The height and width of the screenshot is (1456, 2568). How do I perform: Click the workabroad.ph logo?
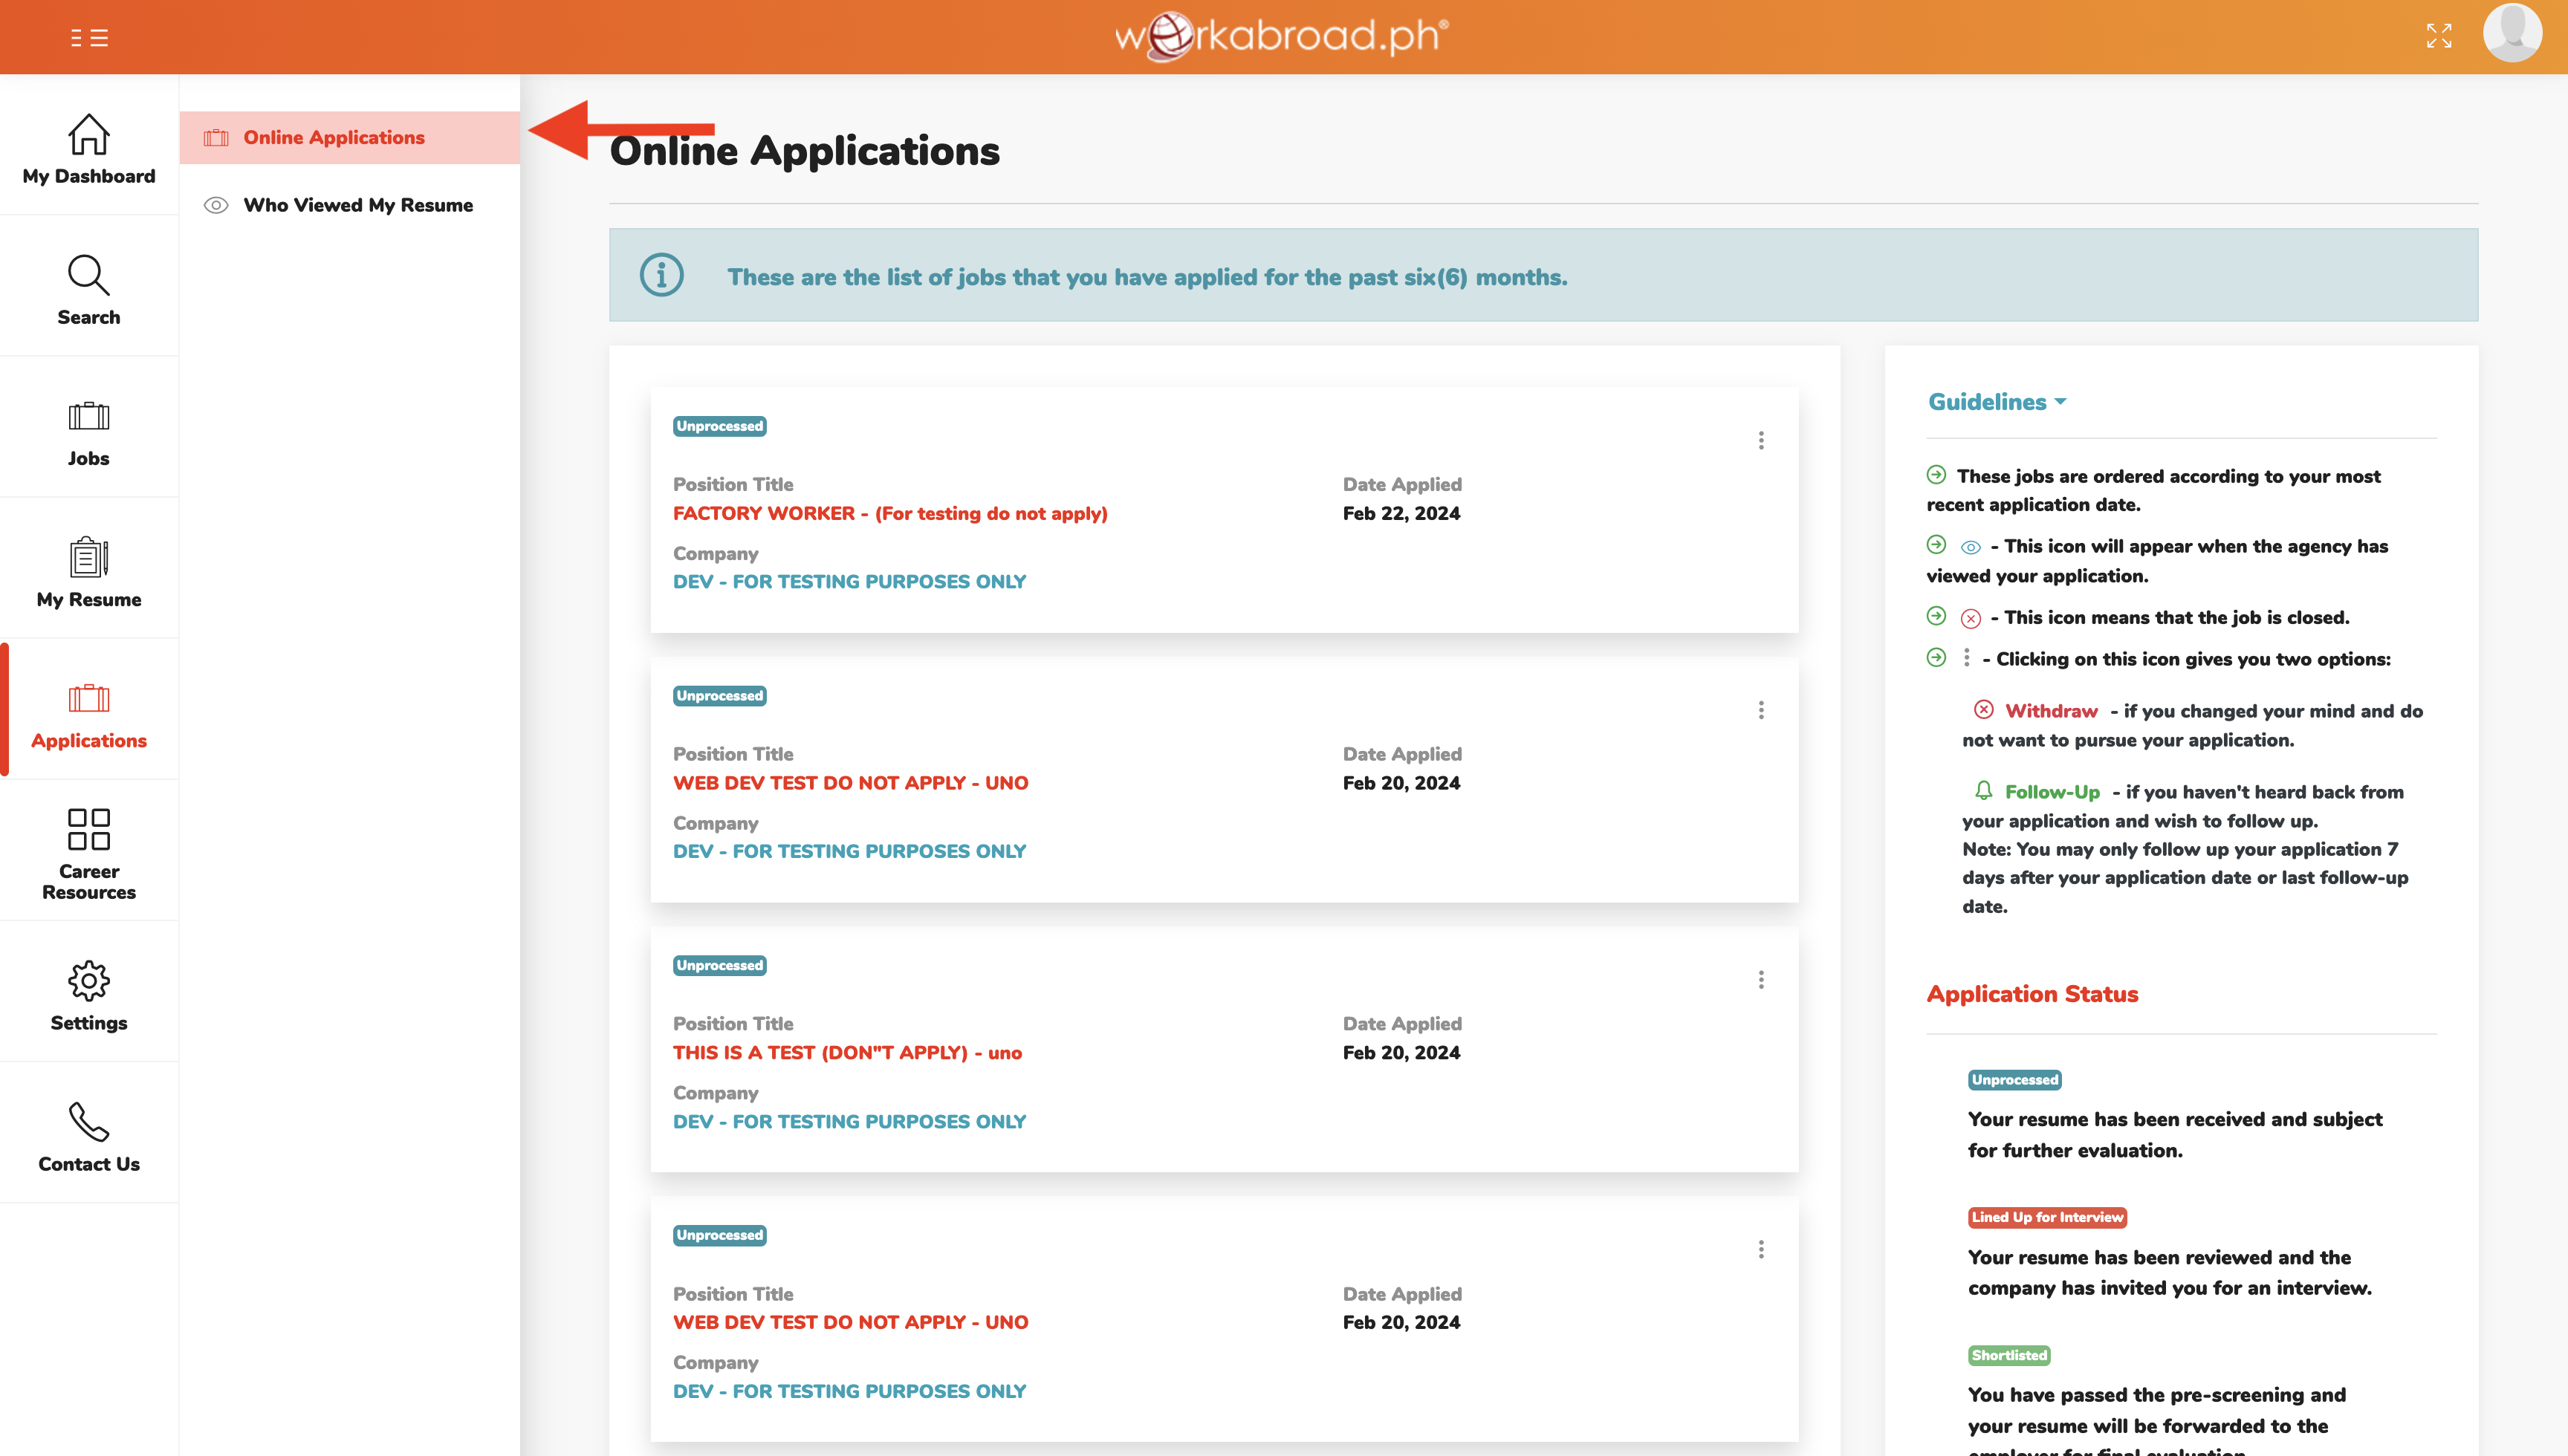point(1282,37)
